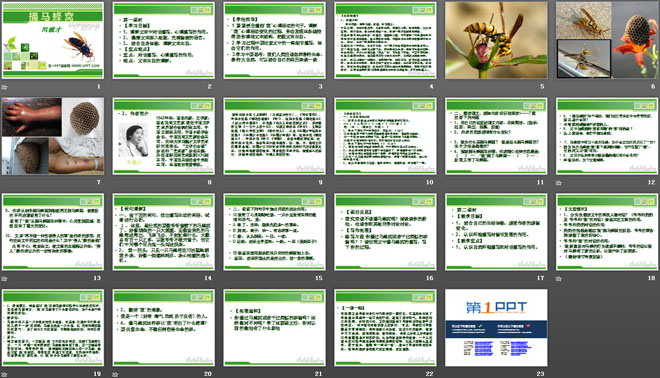Select slide thumbnail numbered 11
This screenshot has width=660, height=378.
coord(496,136)
